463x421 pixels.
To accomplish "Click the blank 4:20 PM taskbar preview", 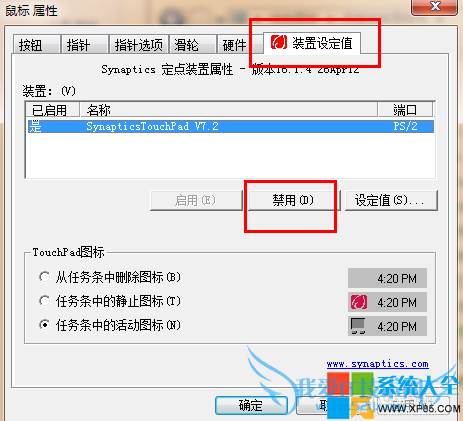I will point(387,278).
